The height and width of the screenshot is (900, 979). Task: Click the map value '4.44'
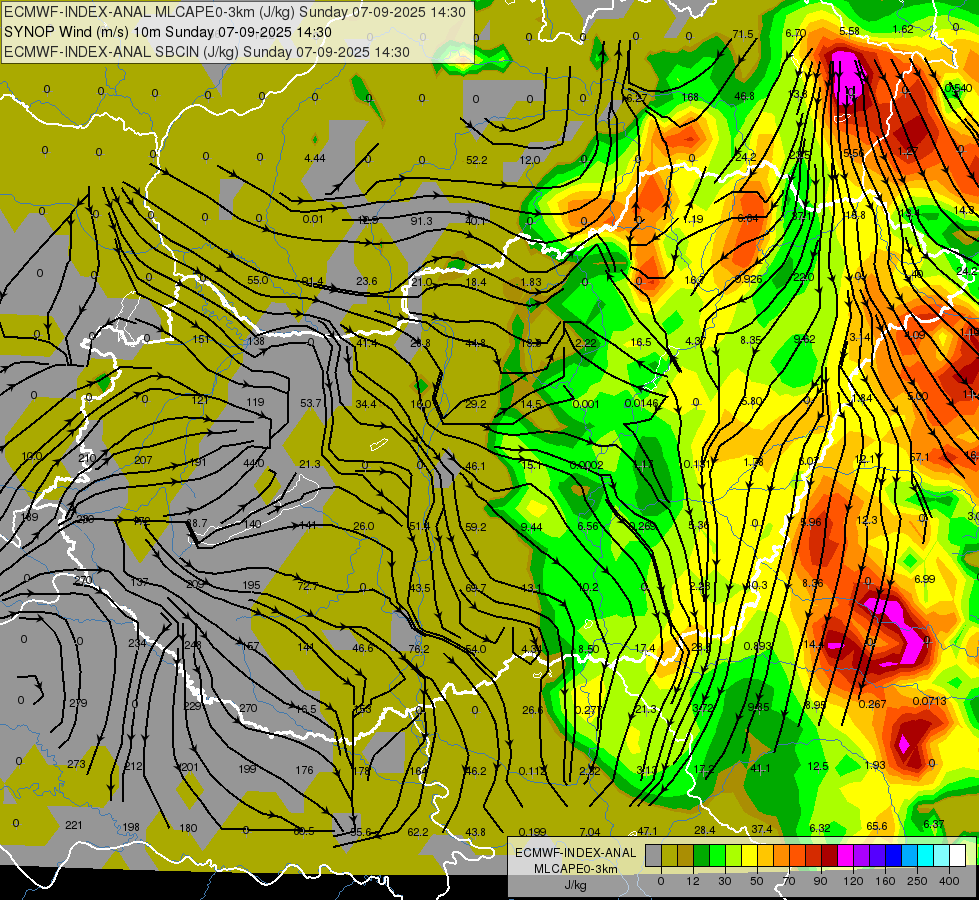pos(315,159)
